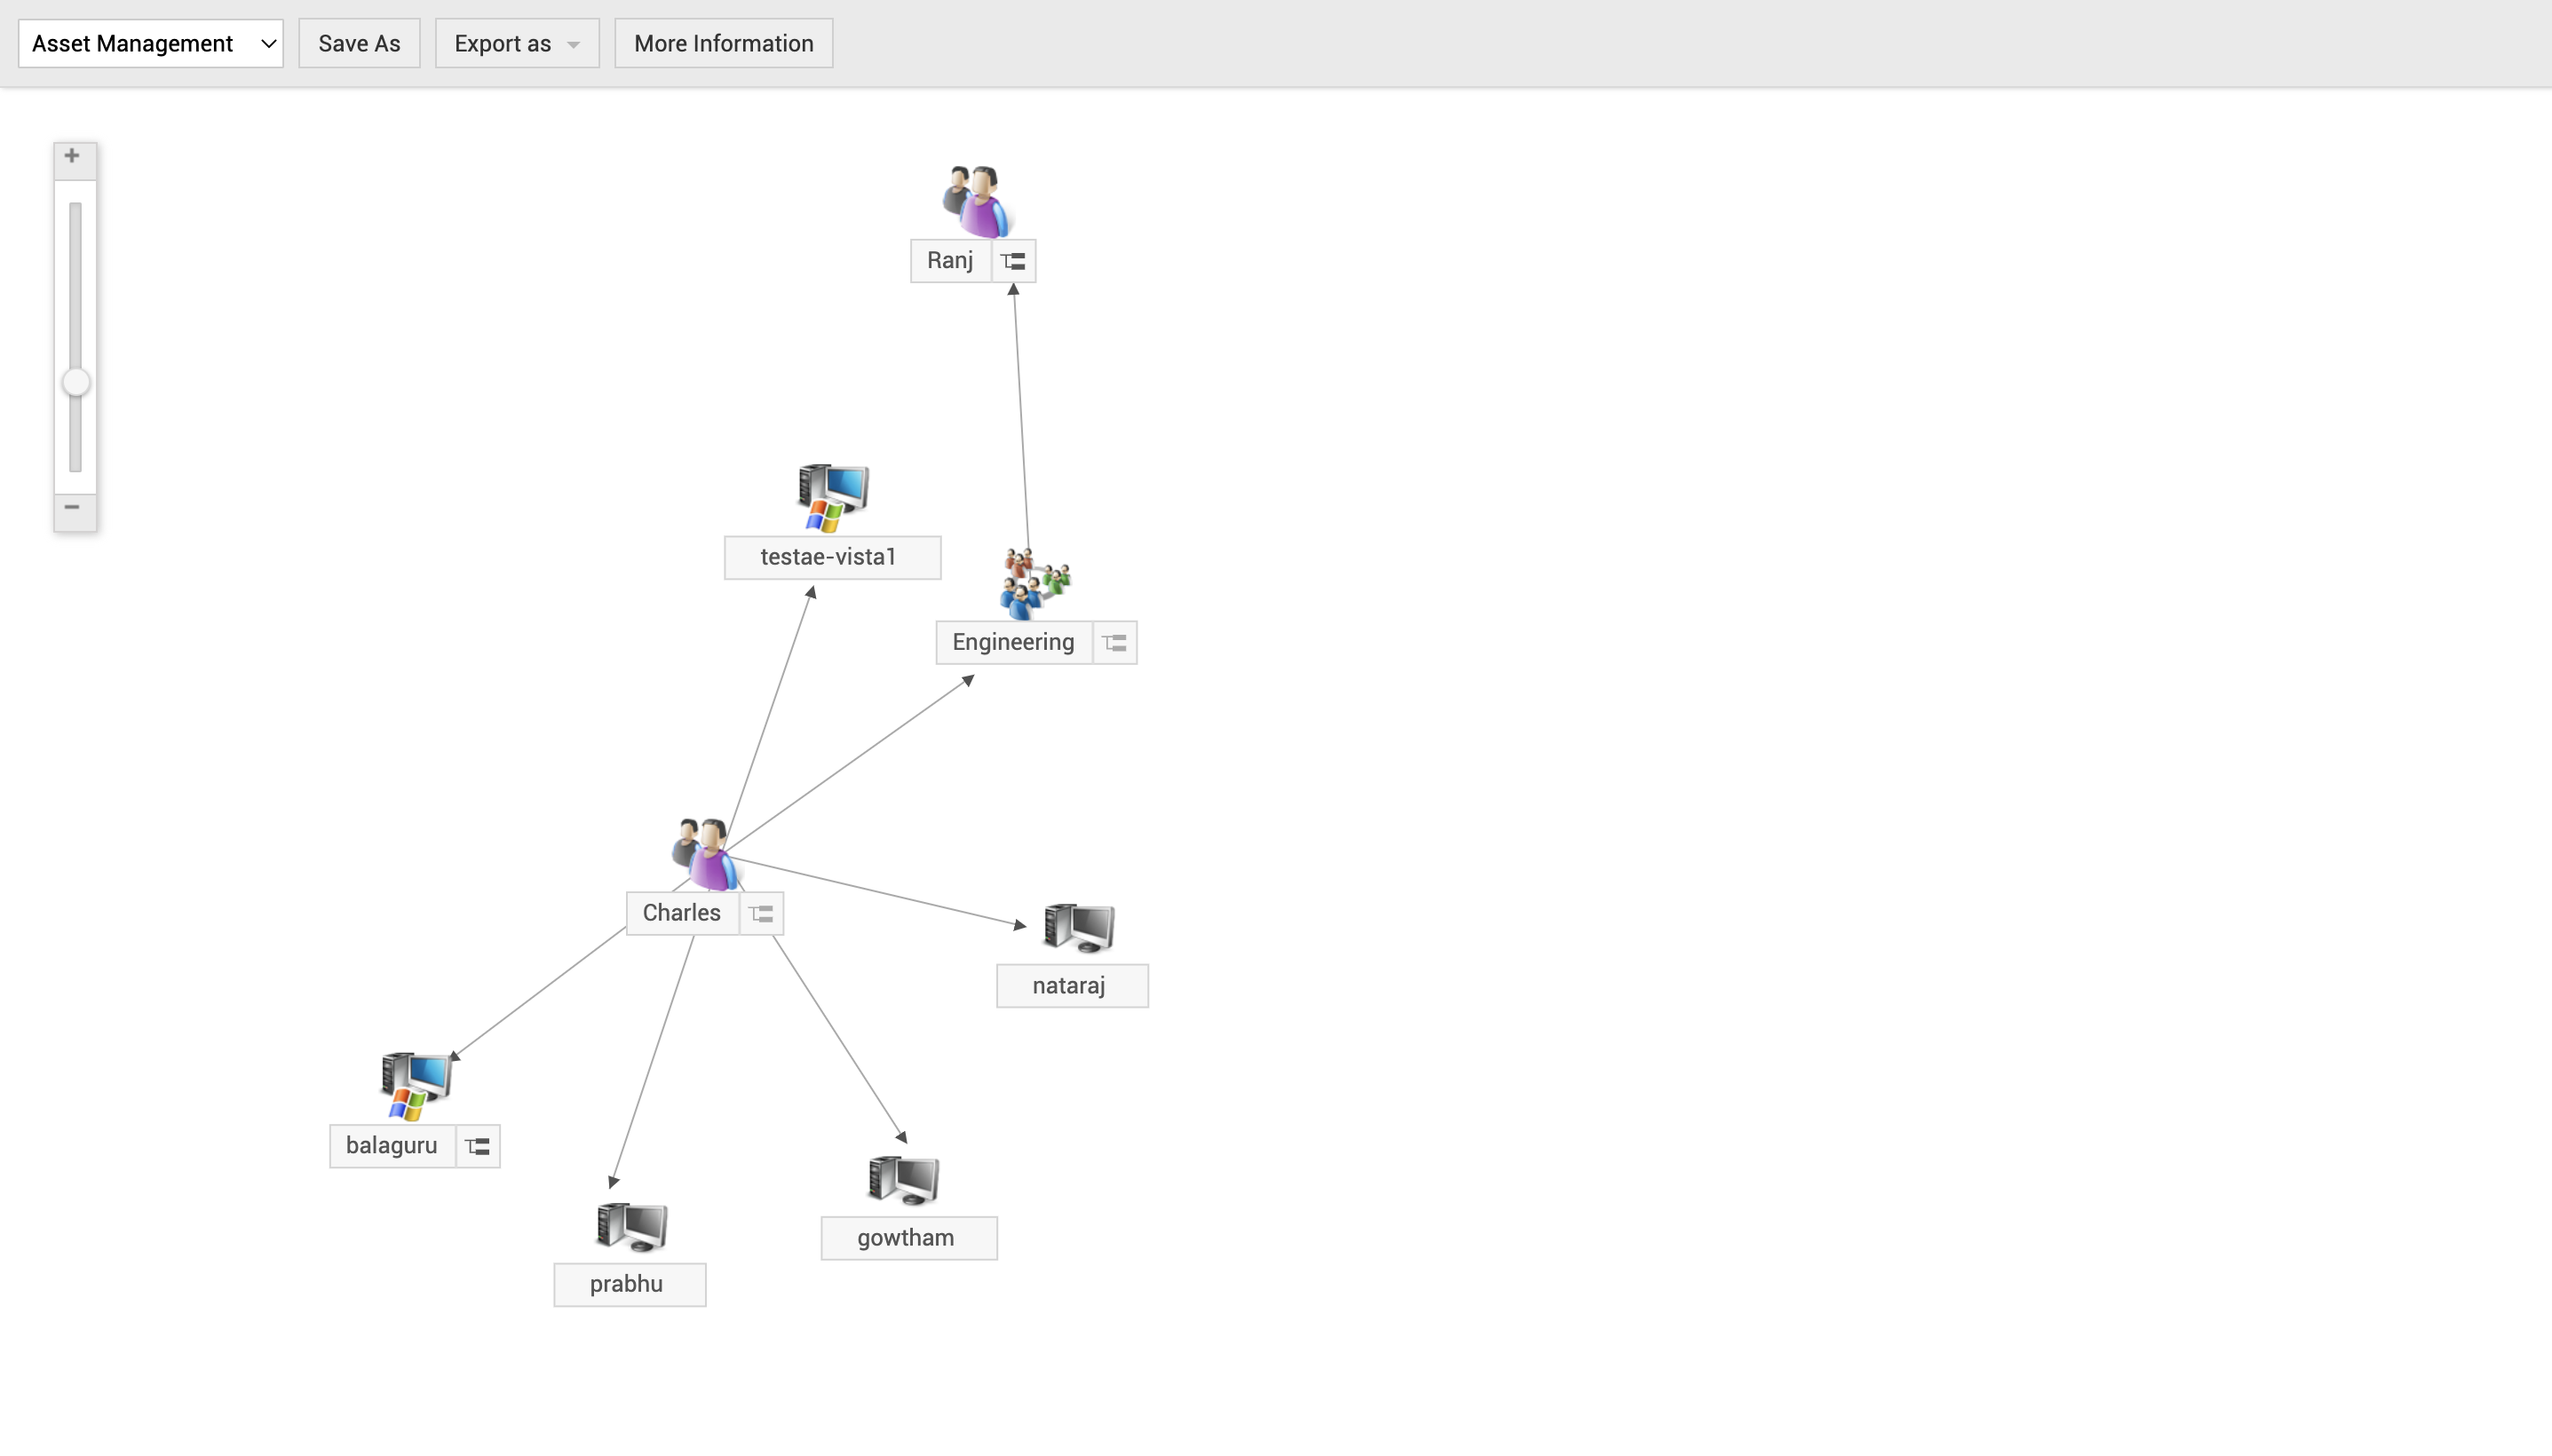The height and width of the screenshot is (1456, 2552).
Task: Click the zoom slider handle
Action: pyautogui.click(x=75, y=382)
